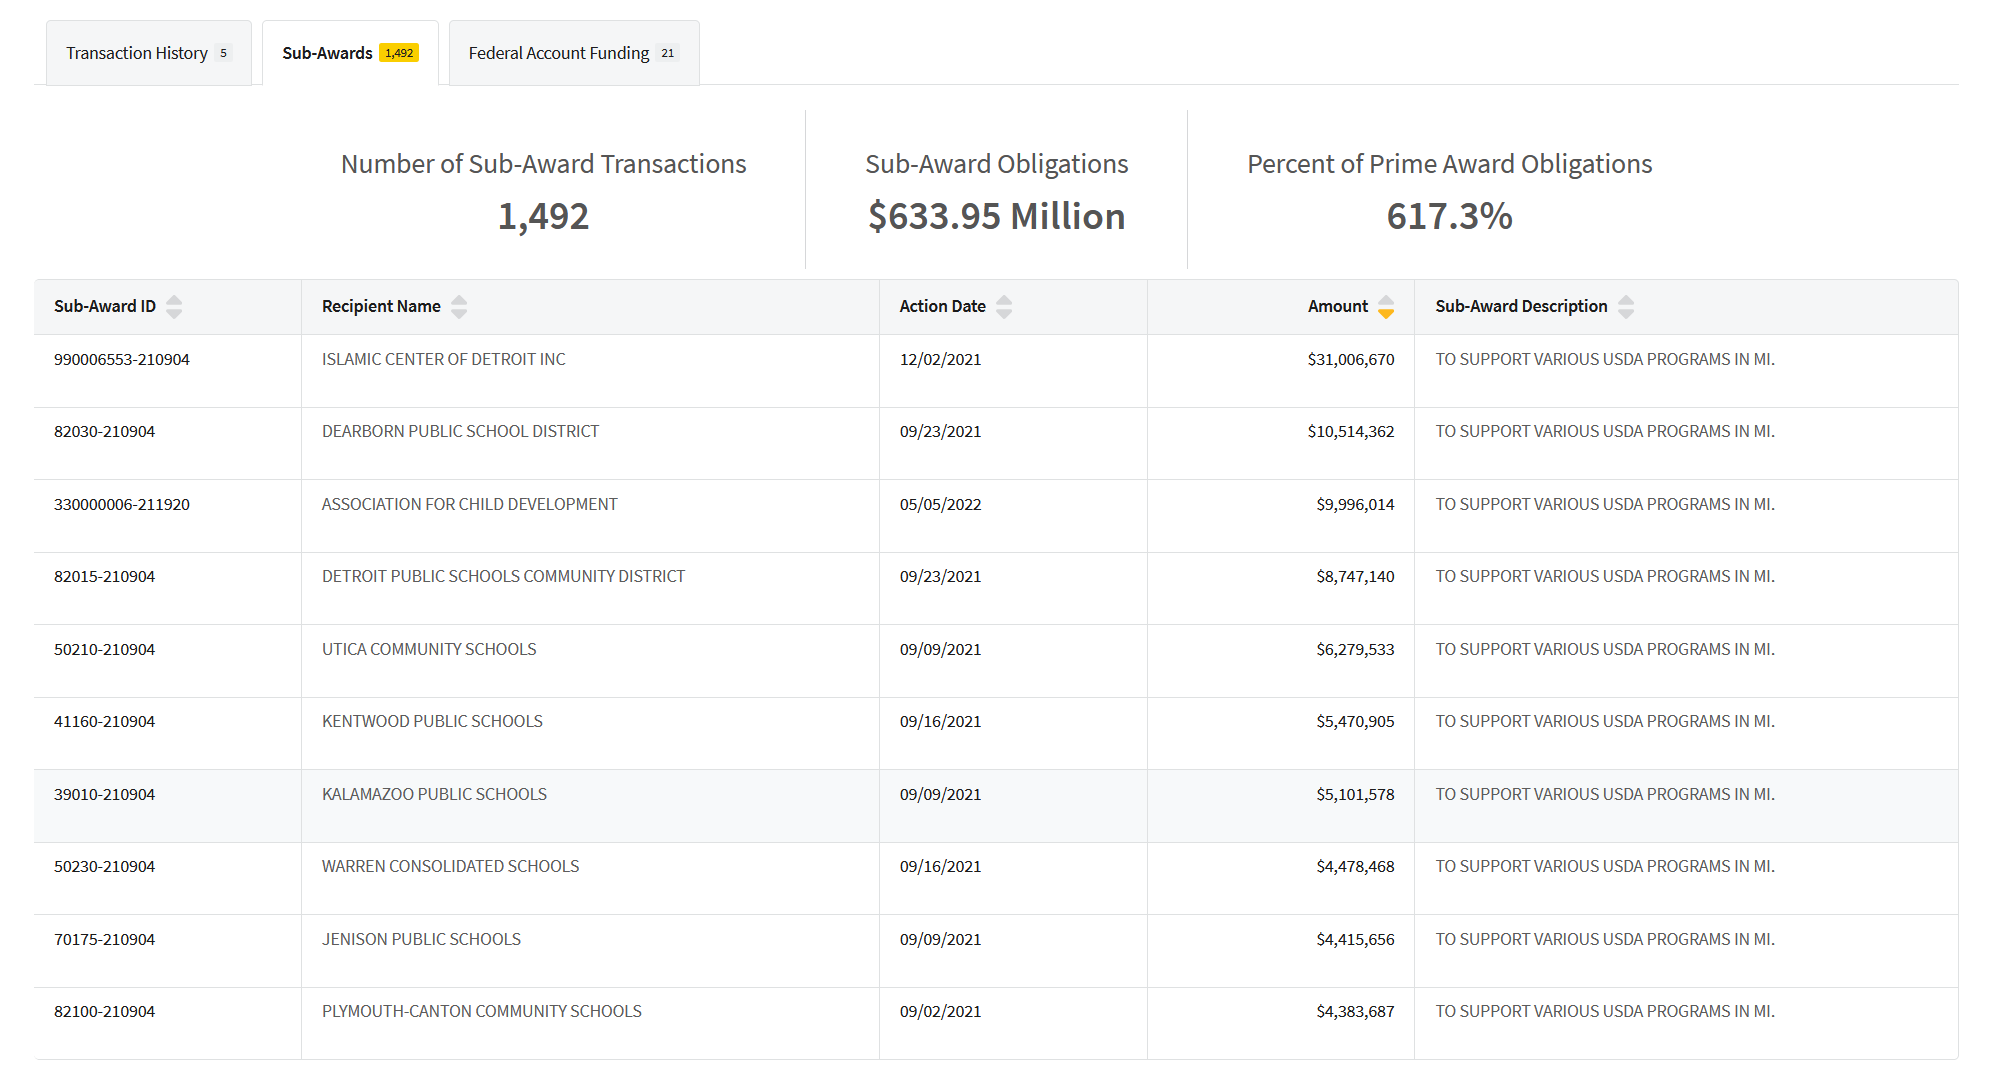Screen dimensions: 1993x1067
Task: Switch to Federal Account Funding tab
Action: point(574,53)
